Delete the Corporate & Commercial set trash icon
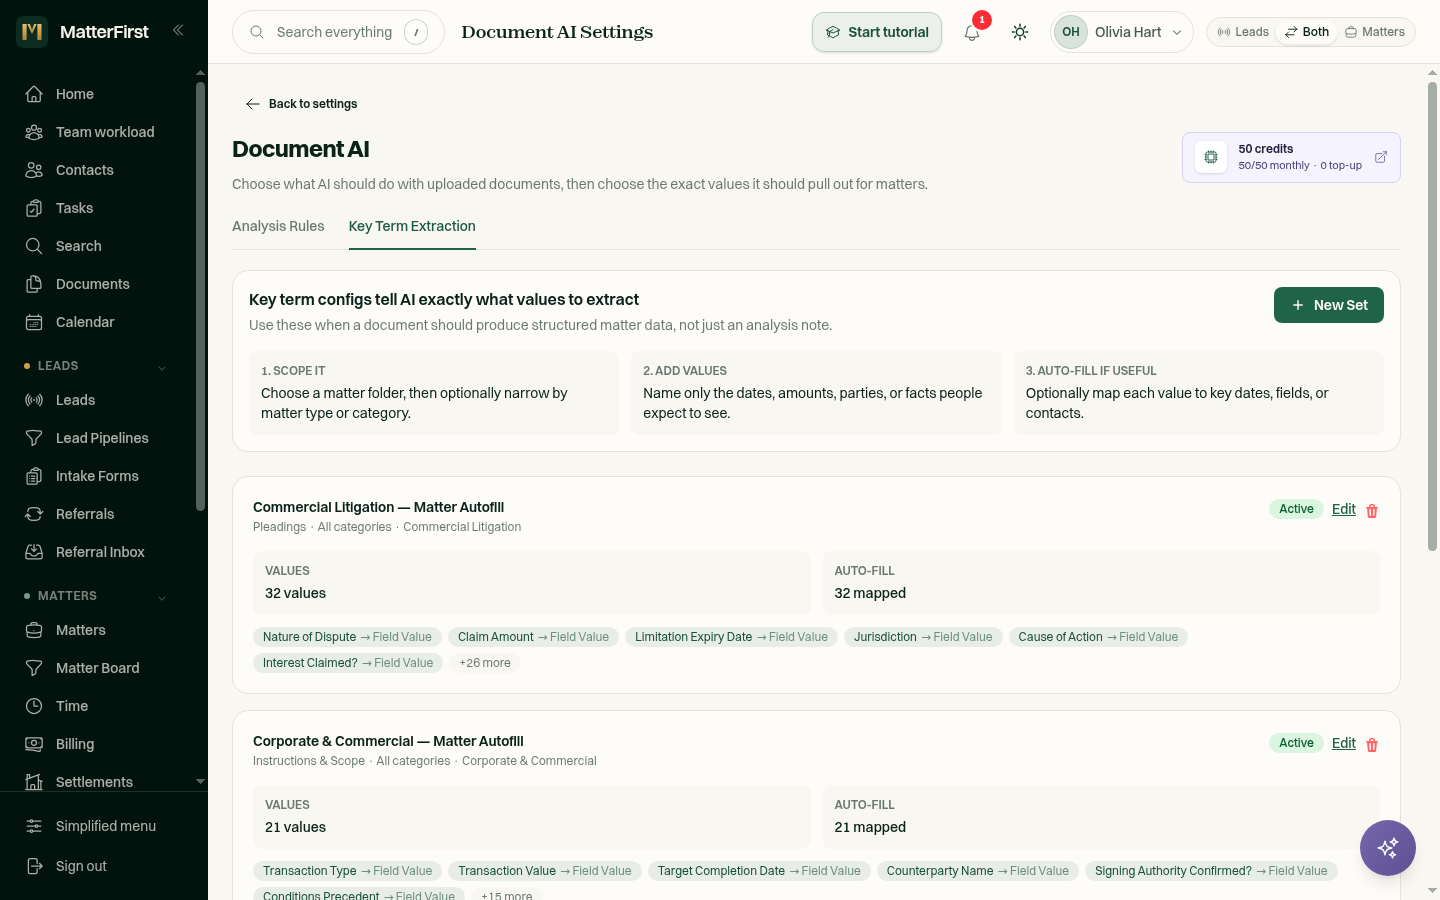Screen dimensions: 1440x900 click(x=1372, y=745)
